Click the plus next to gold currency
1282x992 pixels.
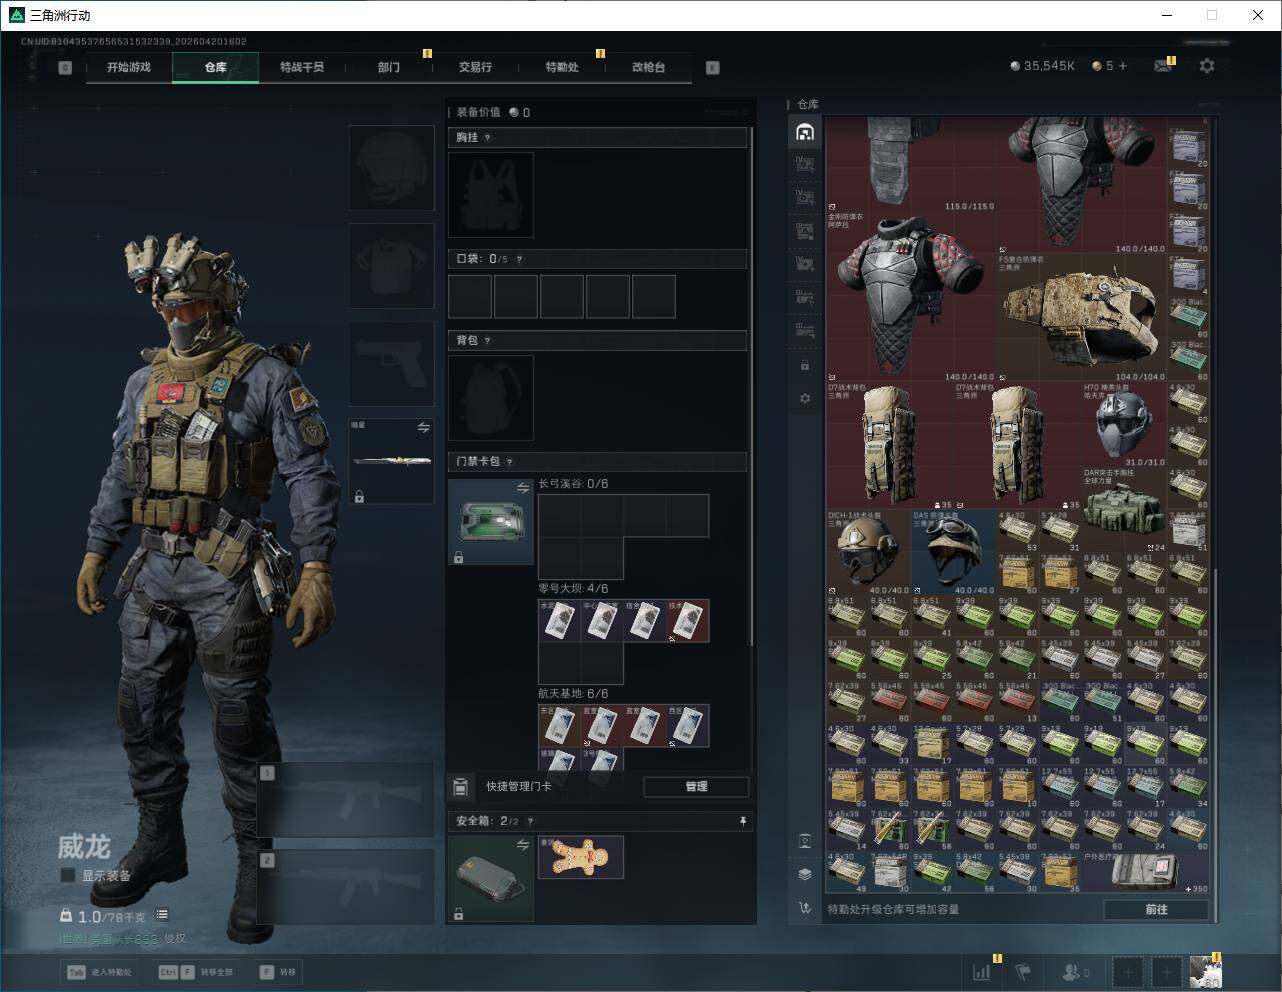(1123, 66)
